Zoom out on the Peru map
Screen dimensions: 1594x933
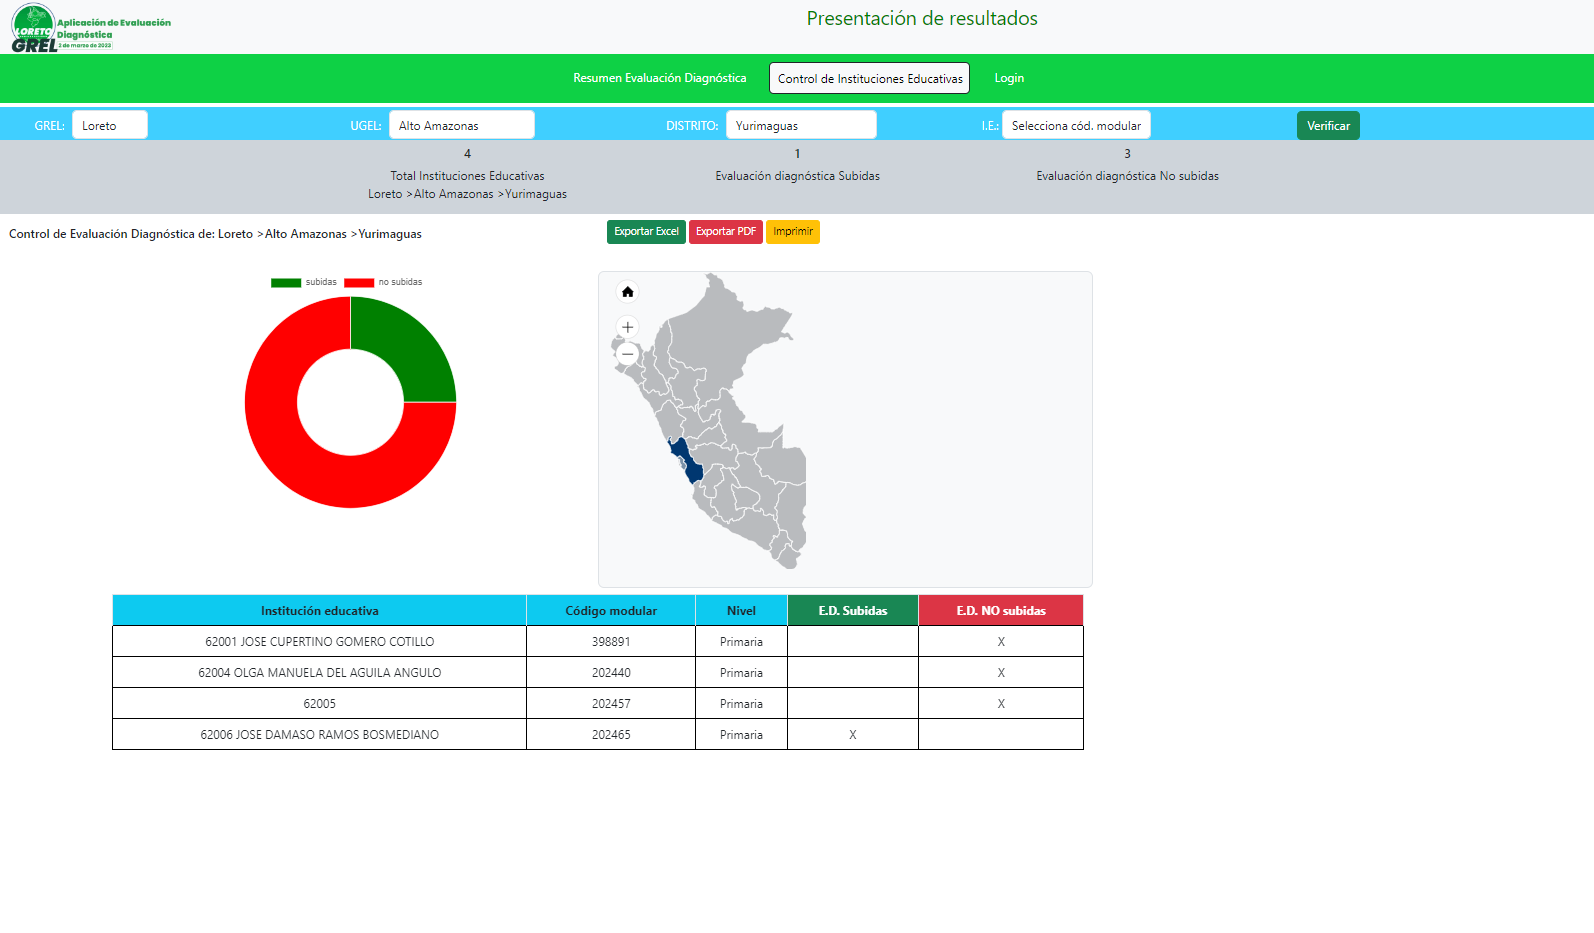tap(628, 354)
